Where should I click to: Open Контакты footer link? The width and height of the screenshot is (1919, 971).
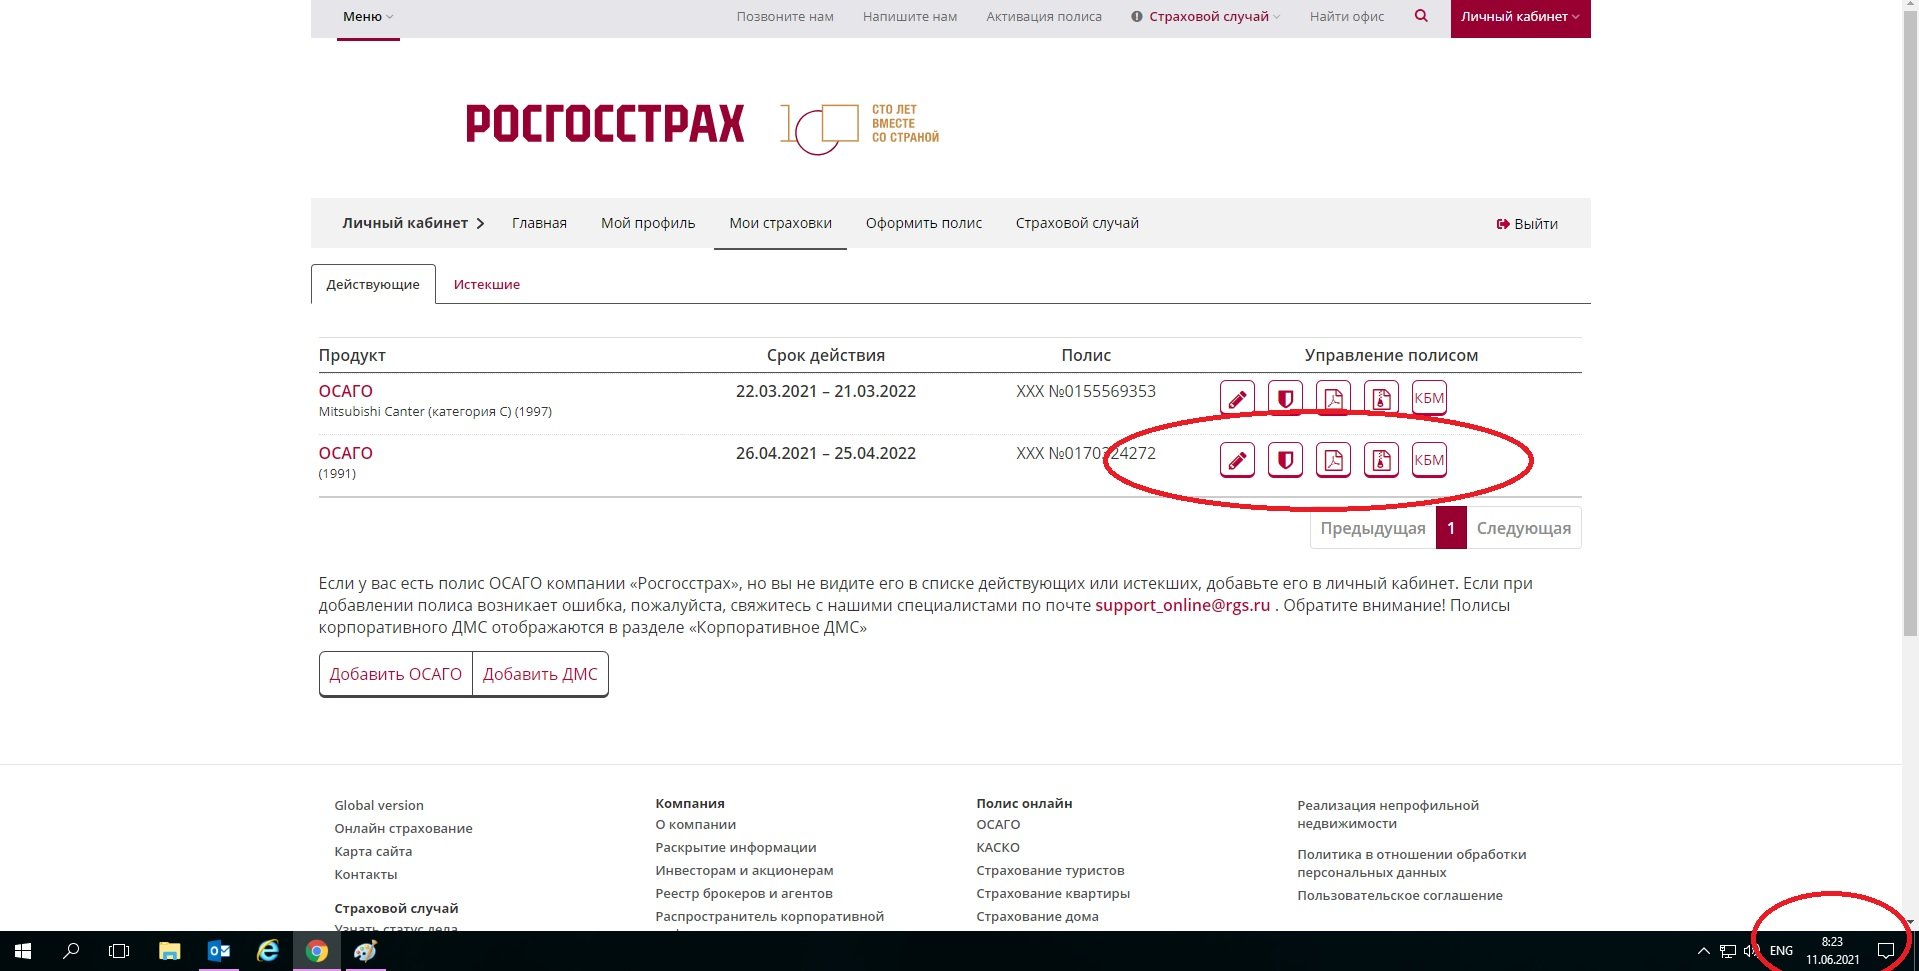[365, 874]
